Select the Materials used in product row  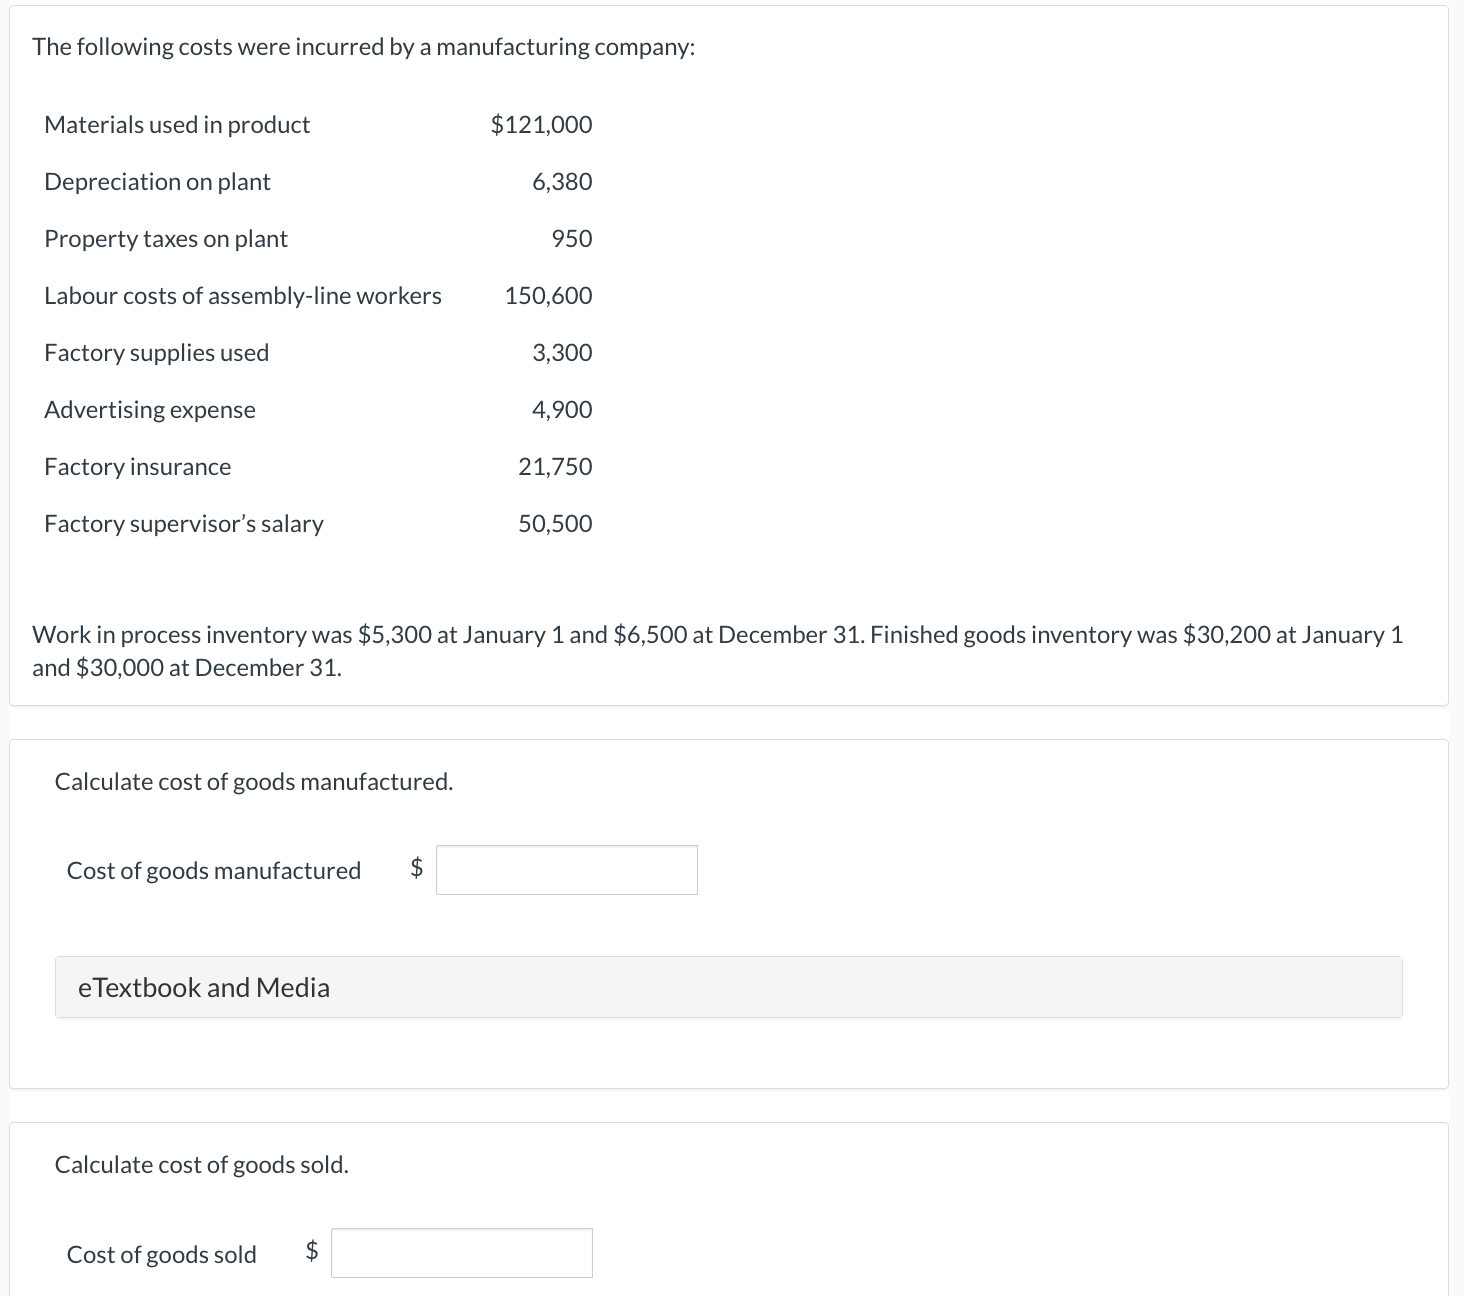tap(177, 124)
